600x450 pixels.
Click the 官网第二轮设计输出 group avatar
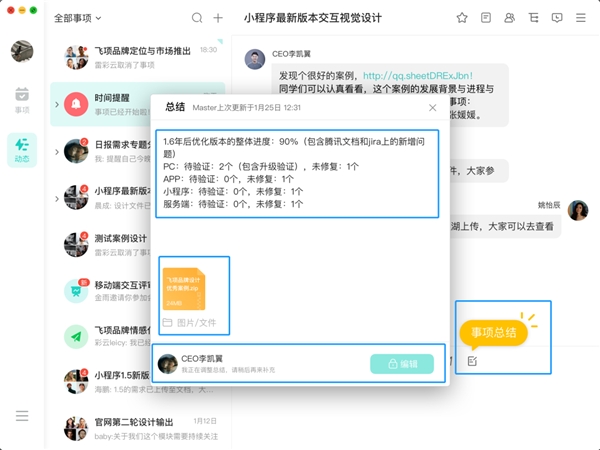point(76,429)
